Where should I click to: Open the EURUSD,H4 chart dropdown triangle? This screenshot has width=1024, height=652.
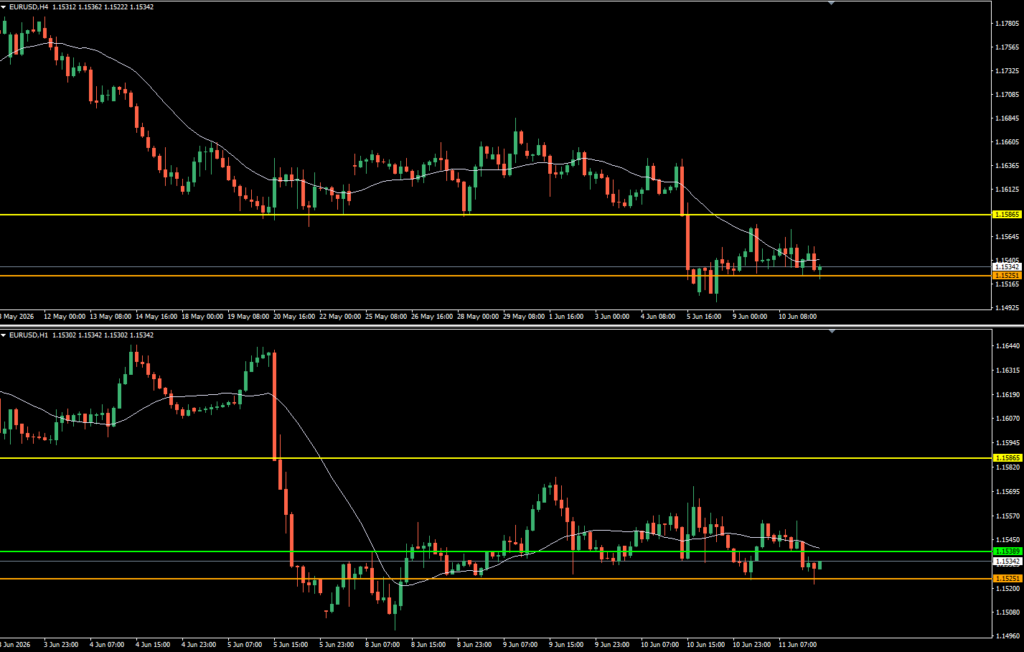pos(4,7)
